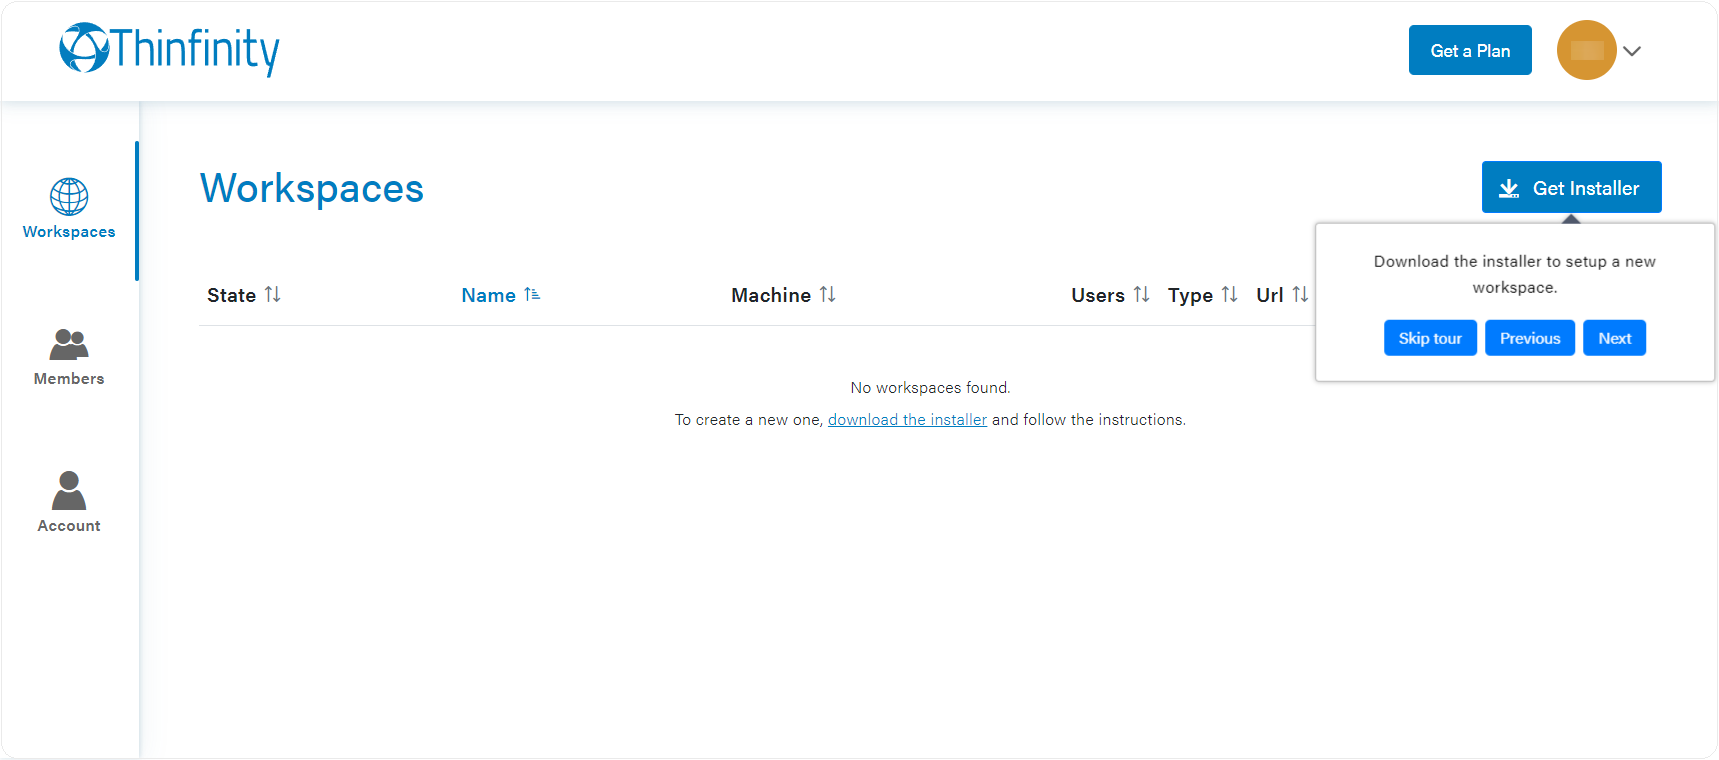This screenshot has width=1719, height=760.
Task: Click the download icon on Get Installer
Action: 1509,188
